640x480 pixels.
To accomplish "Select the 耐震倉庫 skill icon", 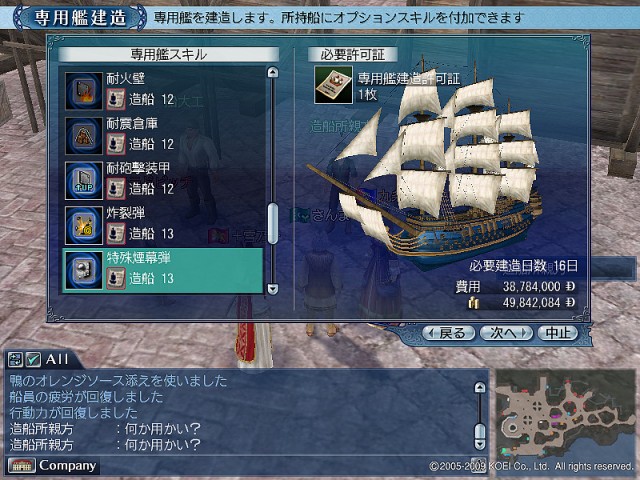I will pos(84,136).
